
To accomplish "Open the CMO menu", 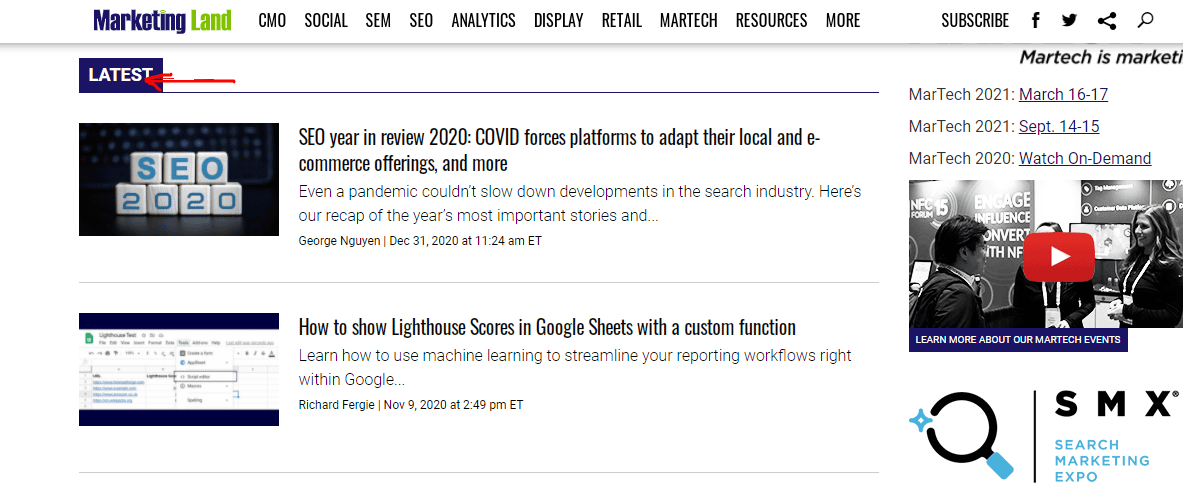I will coord(272,20).
